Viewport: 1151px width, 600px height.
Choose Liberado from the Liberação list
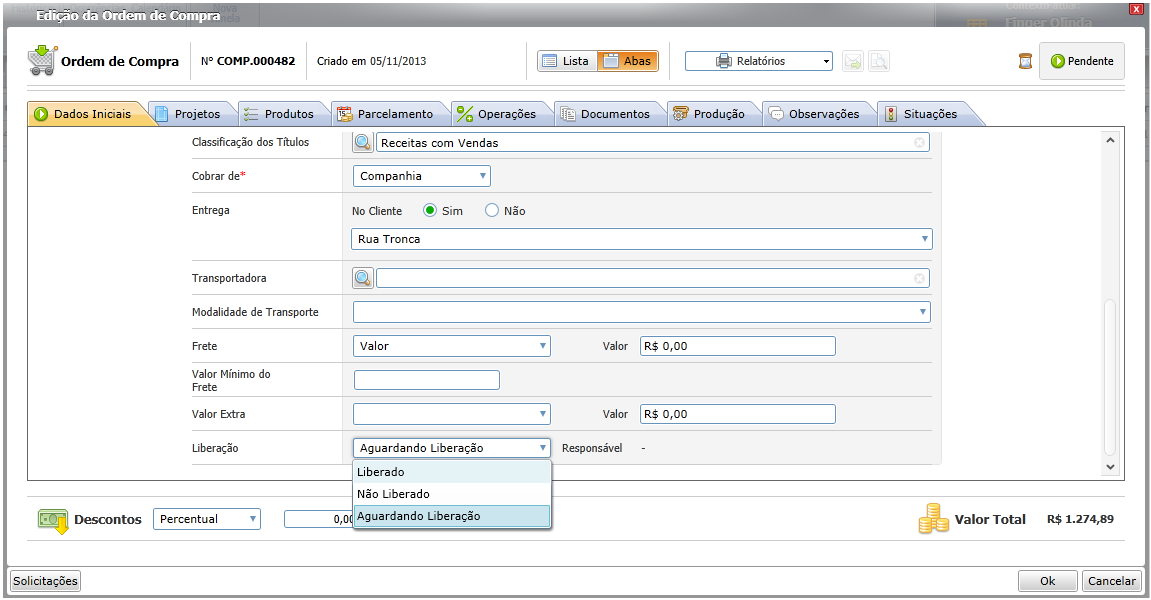click(x=452, y=472)
